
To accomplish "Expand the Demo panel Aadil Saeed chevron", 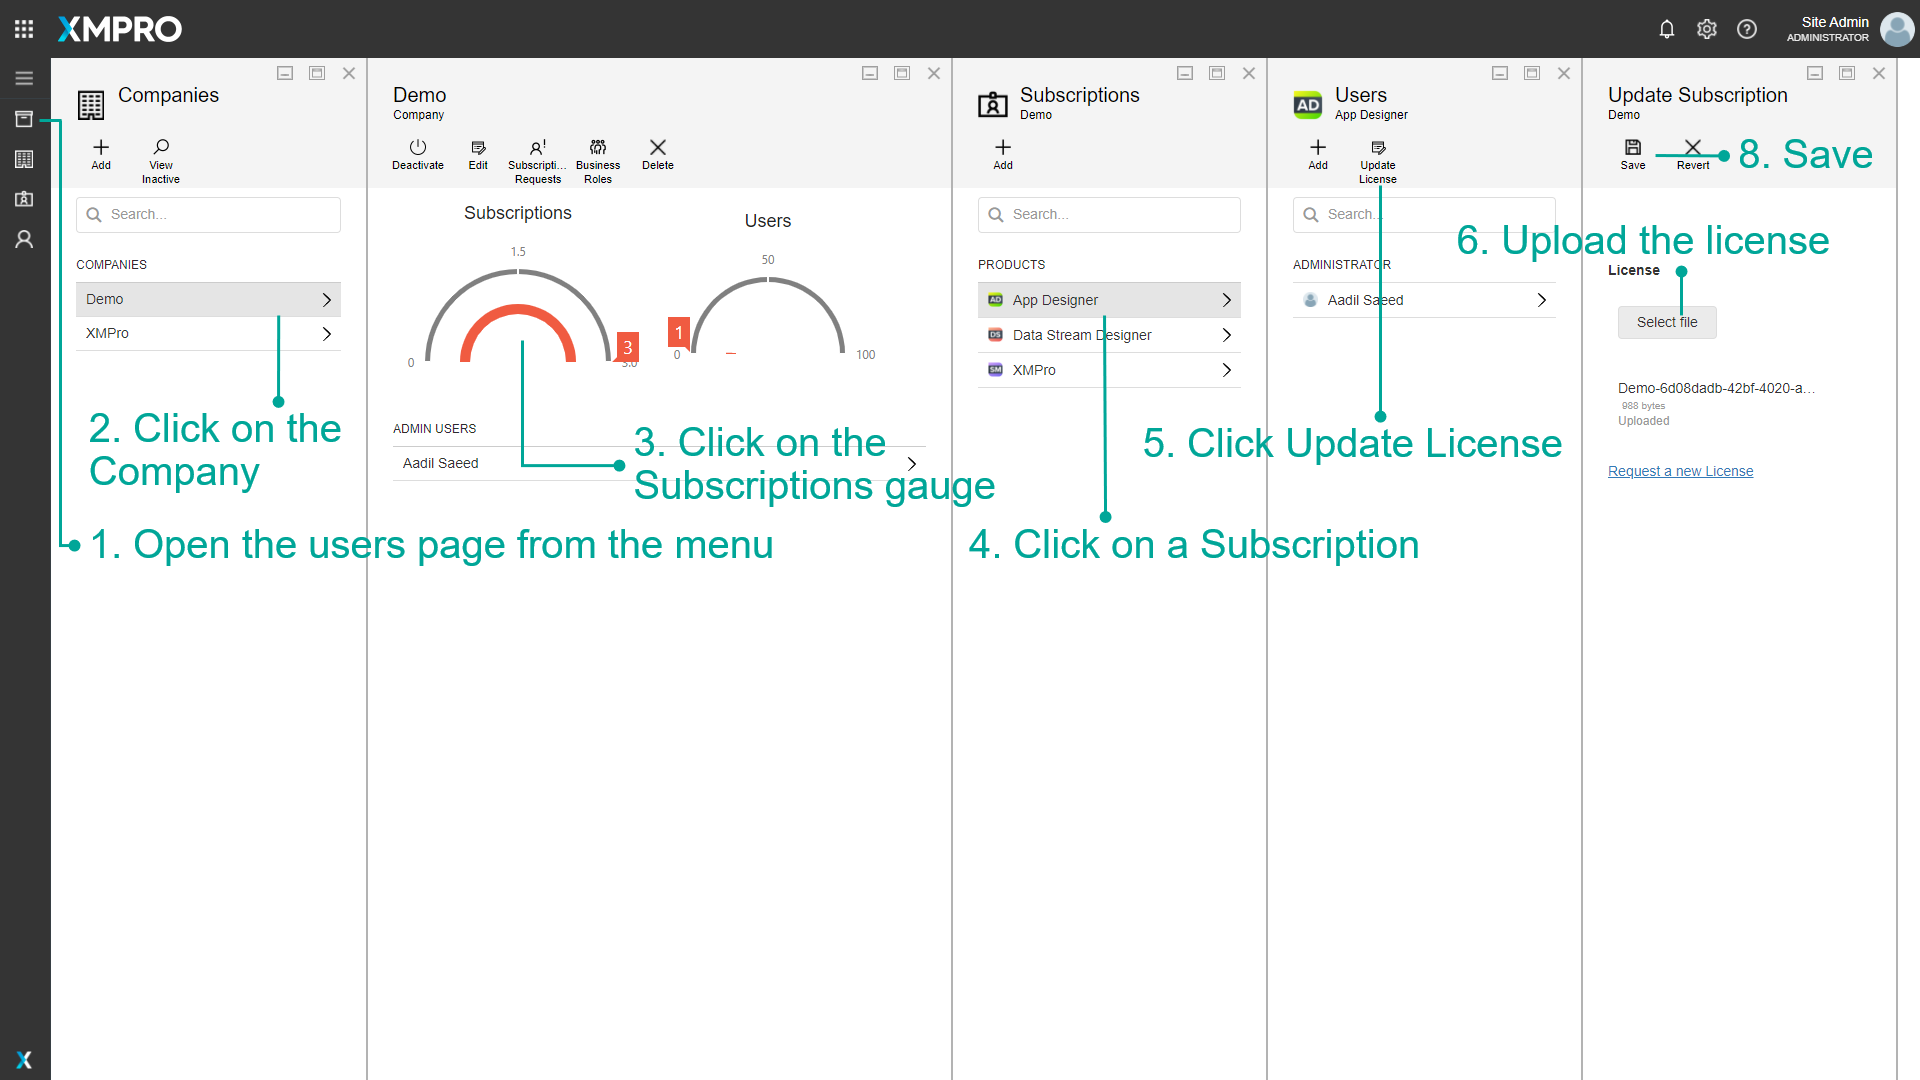I will [912, 463].
